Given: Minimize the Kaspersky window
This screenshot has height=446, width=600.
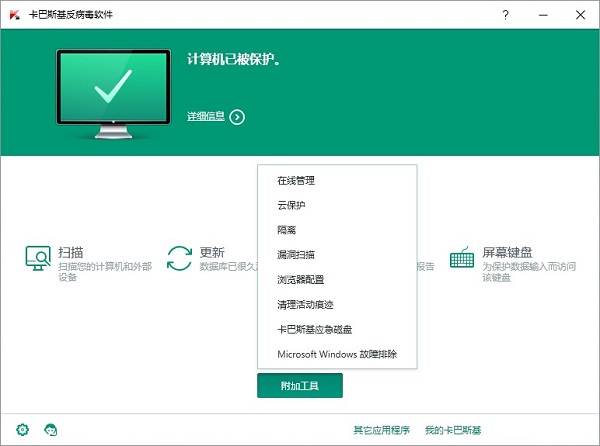Looking at the screenshot, I should pos(543,15).
